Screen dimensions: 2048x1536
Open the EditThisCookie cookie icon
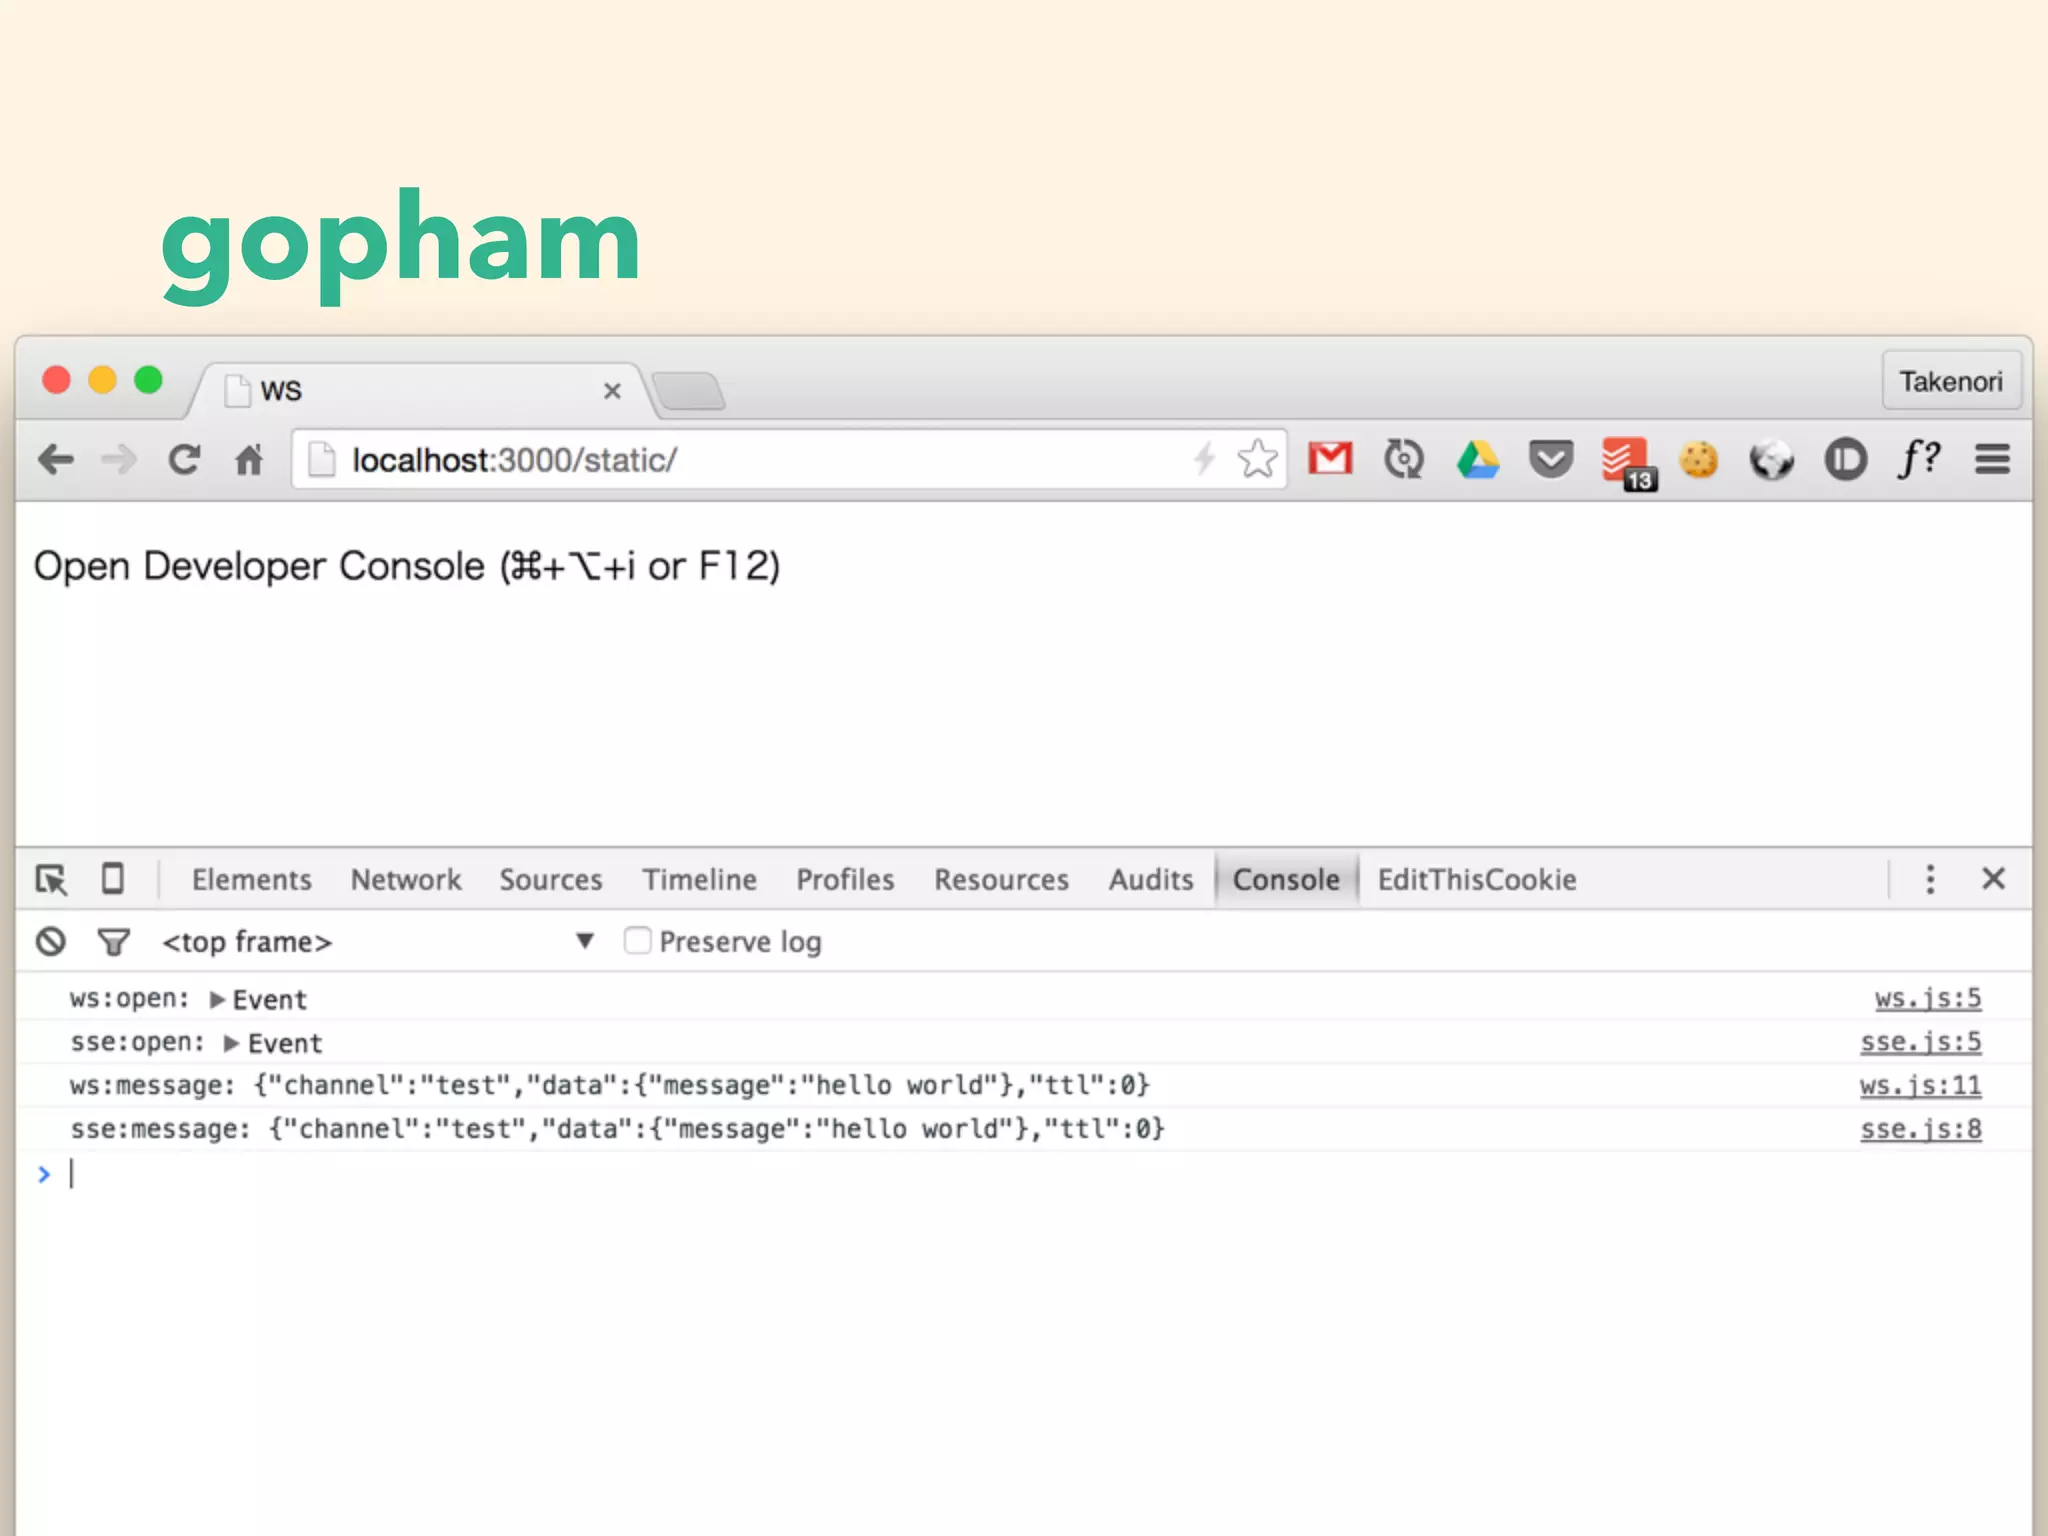pos(1698,460)
